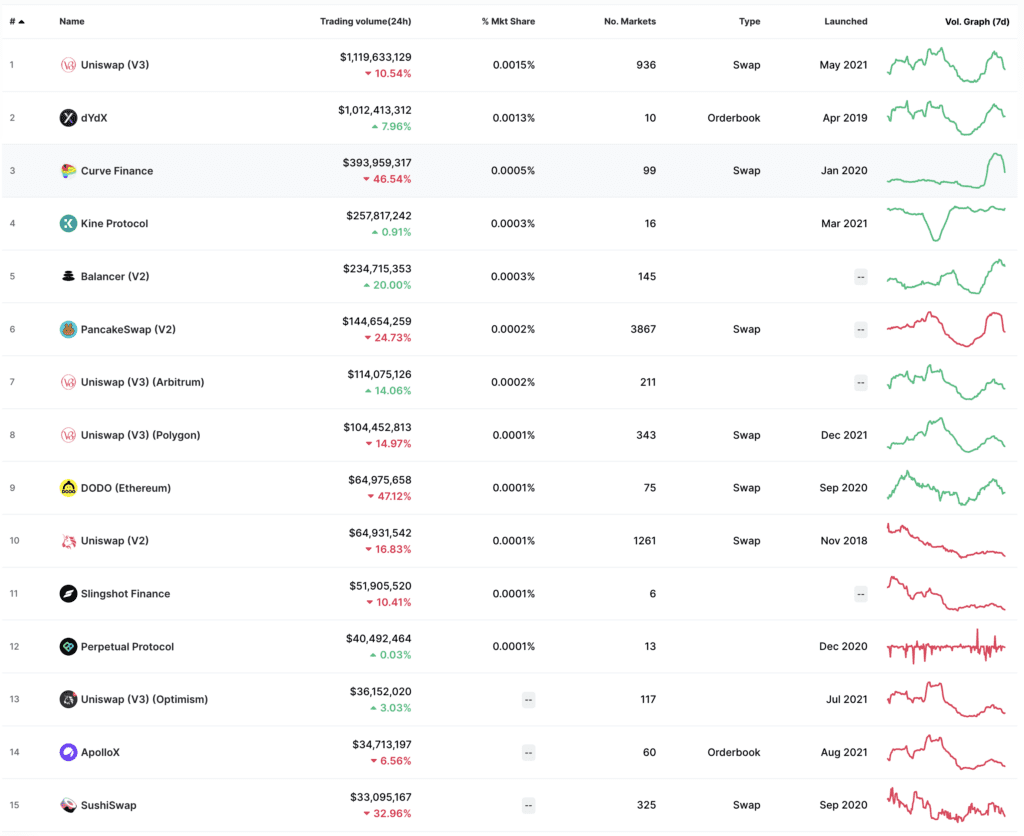Open the Curve Finance exchange link
The width and height of the screenshot is (1024, 836).
117,170
